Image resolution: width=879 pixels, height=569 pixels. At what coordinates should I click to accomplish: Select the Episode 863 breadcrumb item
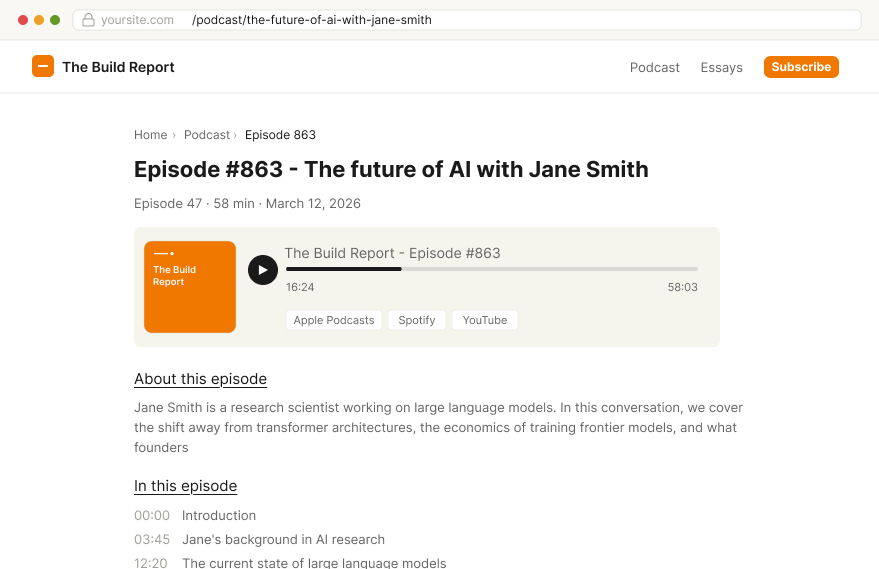pyautogui.click(x=280, y=135)
